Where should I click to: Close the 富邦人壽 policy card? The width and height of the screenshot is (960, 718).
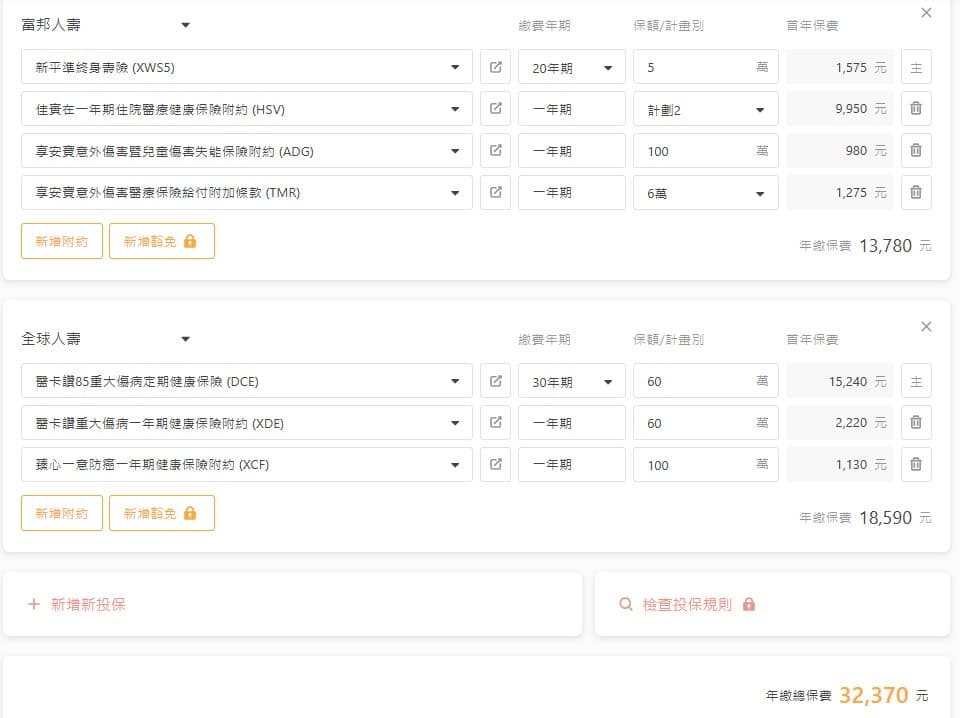tap(926, 13)
